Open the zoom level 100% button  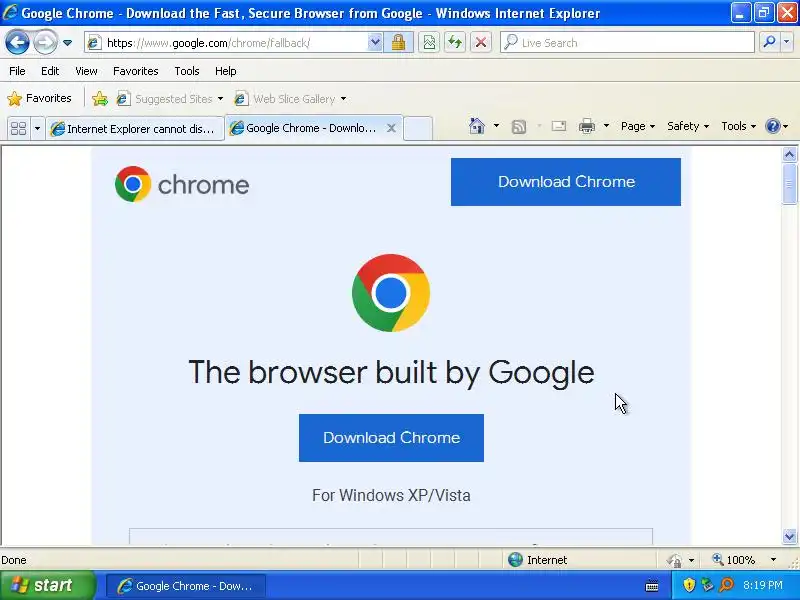coord(734,560)
